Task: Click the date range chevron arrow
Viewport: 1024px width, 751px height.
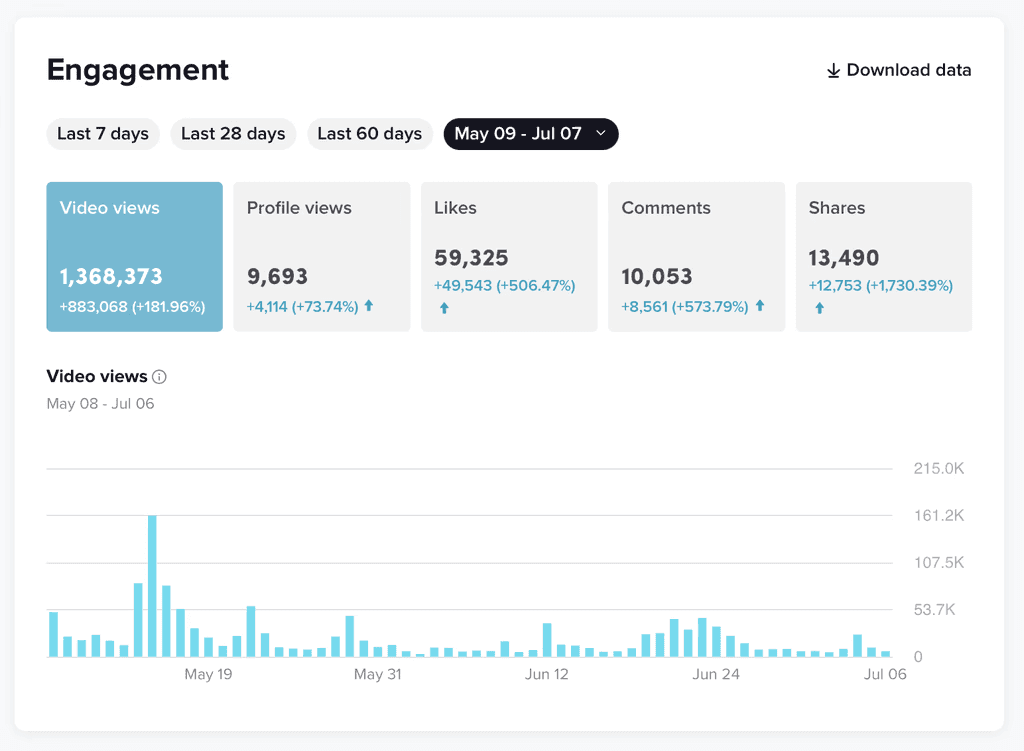Action: (601, 133)
